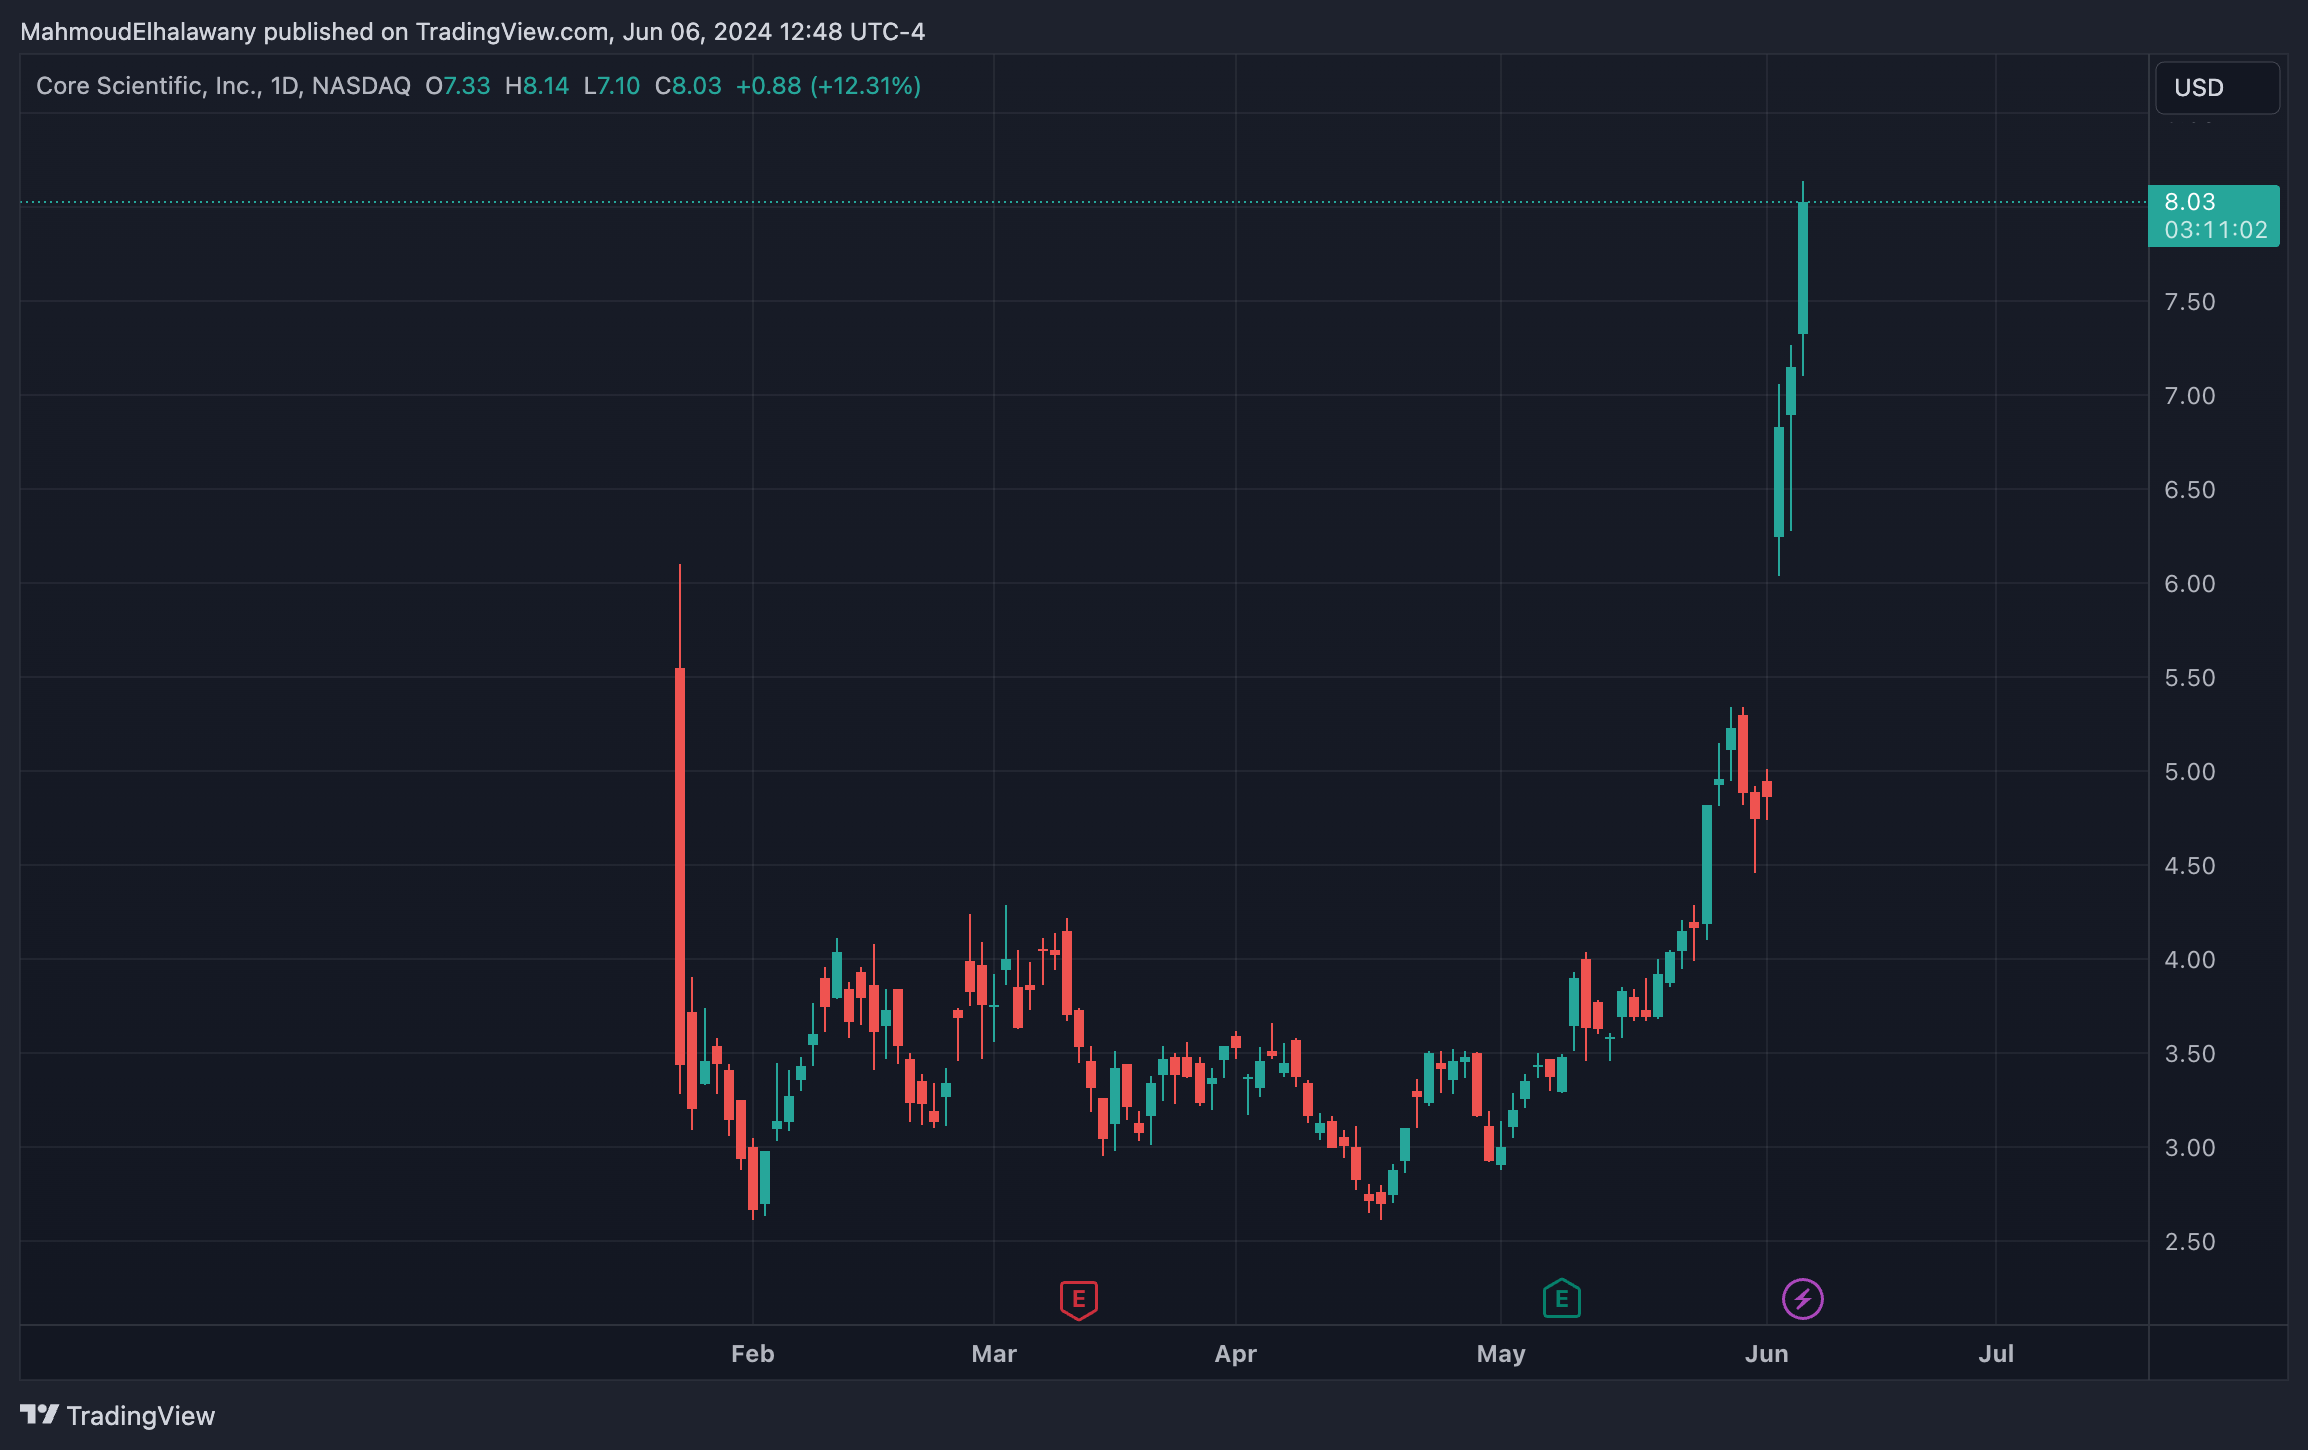Click the 3.00 price scale label
The height and width of the screenshot is (1450, 2308).
point(2189,1148)
